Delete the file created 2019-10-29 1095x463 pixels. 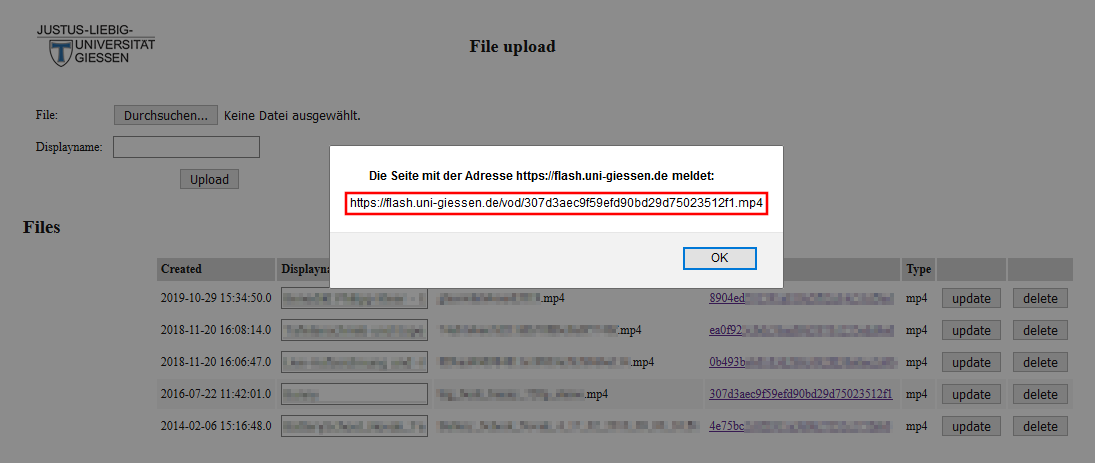pos(1040,298)
